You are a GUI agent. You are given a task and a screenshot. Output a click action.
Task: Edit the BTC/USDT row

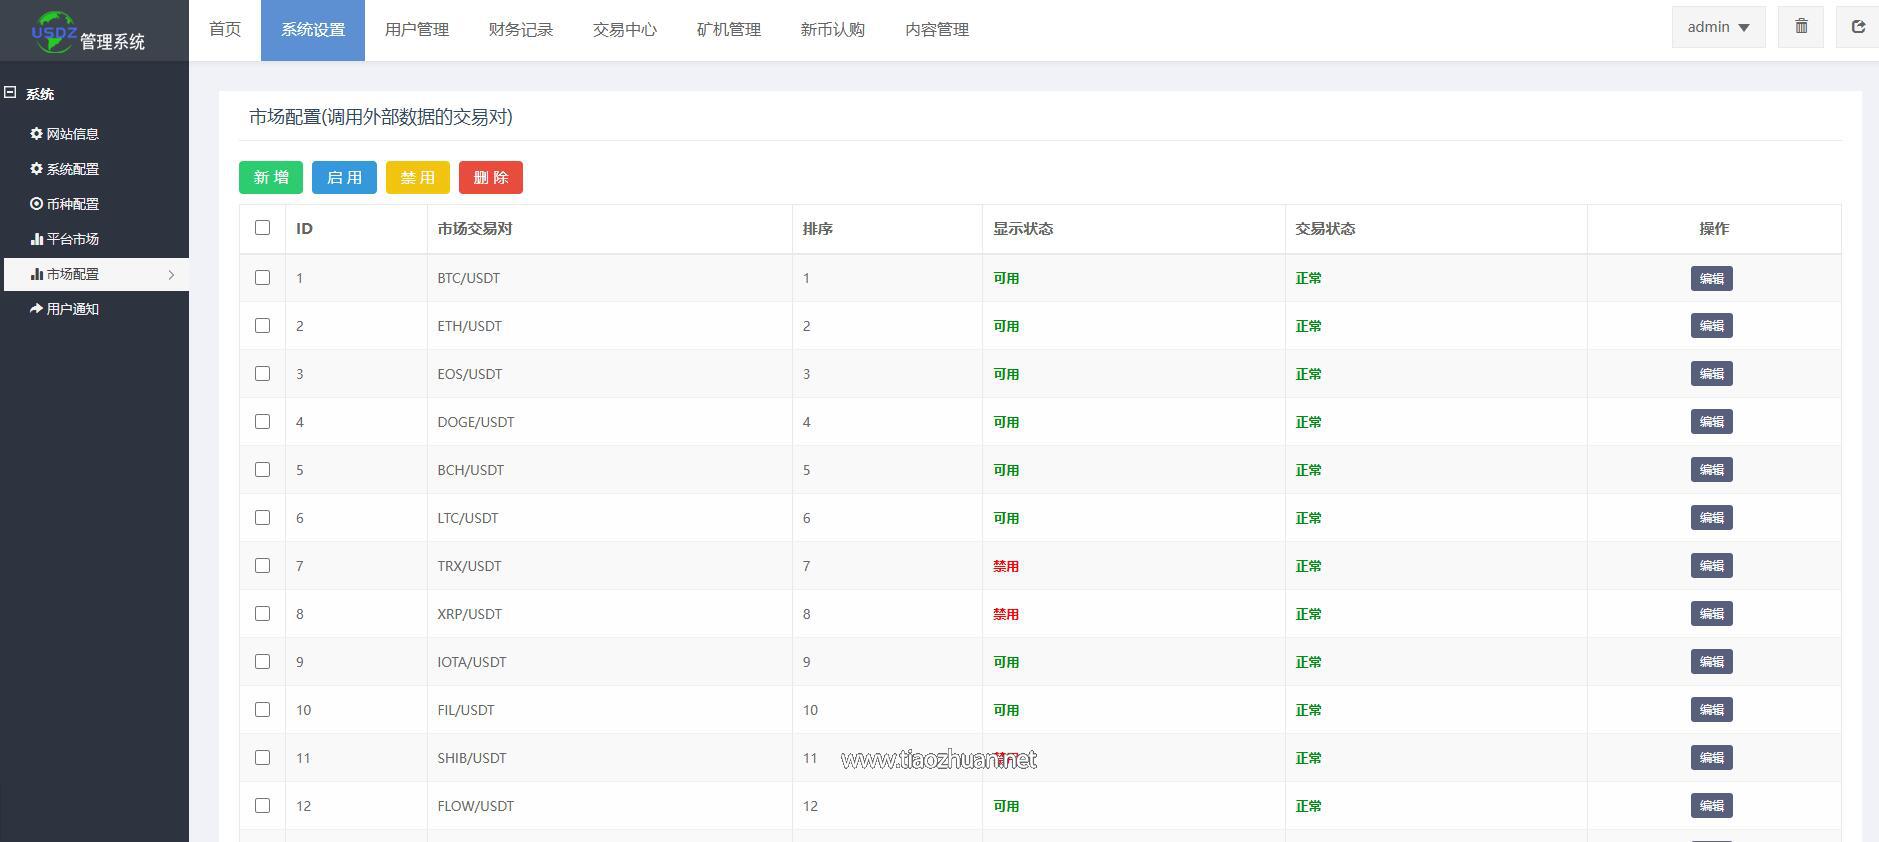[1711, 278]
